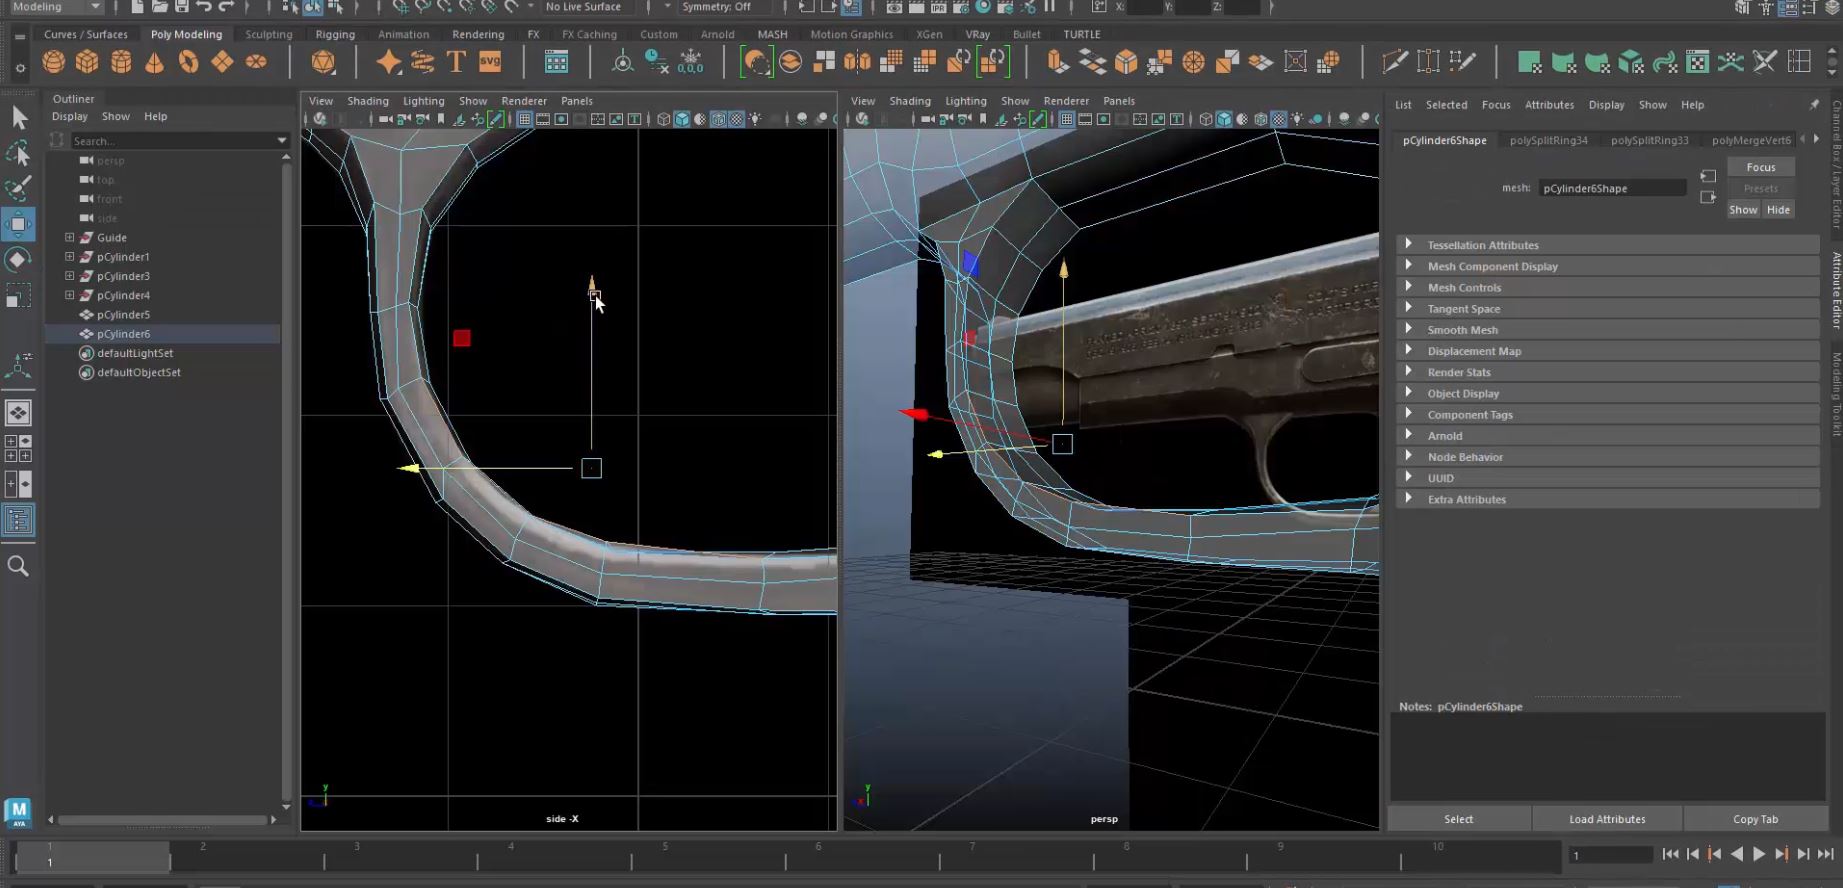
Task: Open the Modeling workspace menu-set dropdown
Action: tap(56, 7)
